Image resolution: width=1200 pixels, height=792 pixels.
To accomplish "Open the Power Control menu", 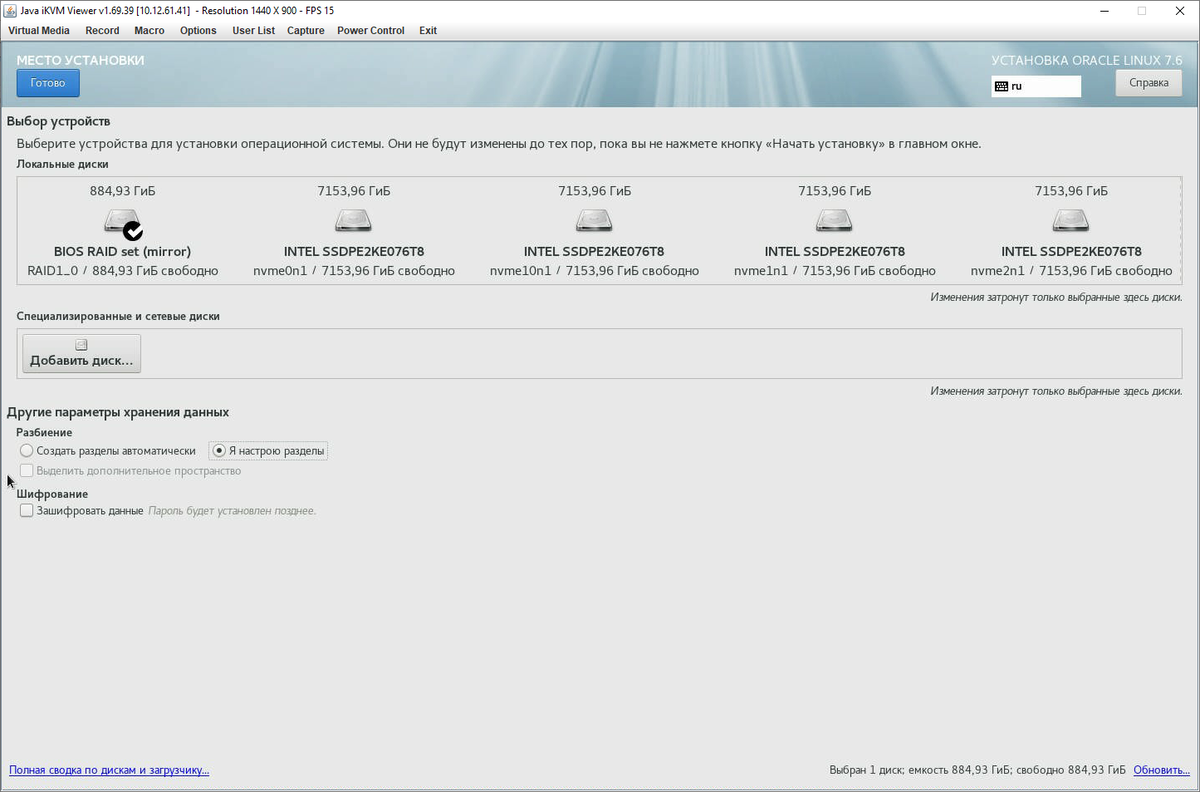I will (370, 30).
